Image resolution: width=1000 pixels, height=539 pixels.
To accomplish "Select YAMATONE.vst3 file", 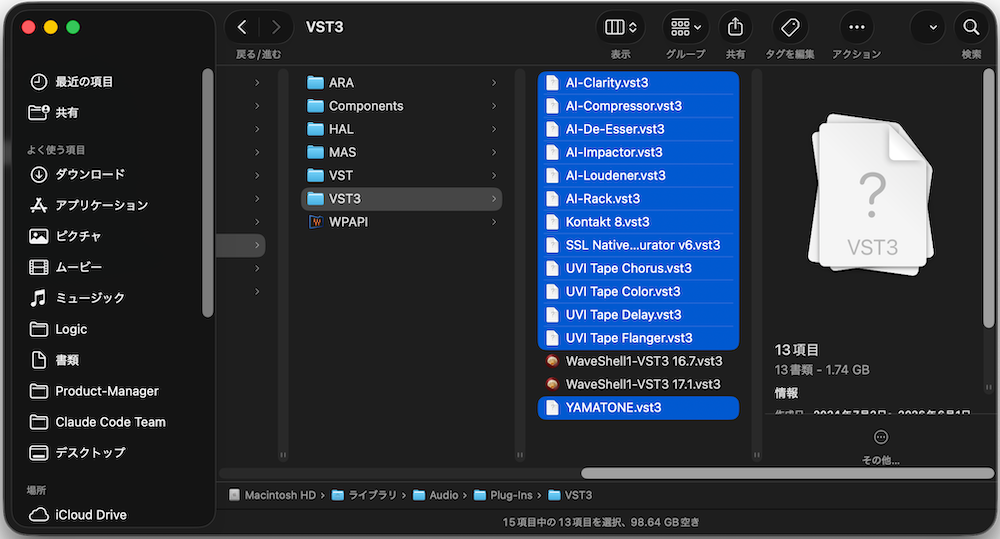I will coord(638,408).
